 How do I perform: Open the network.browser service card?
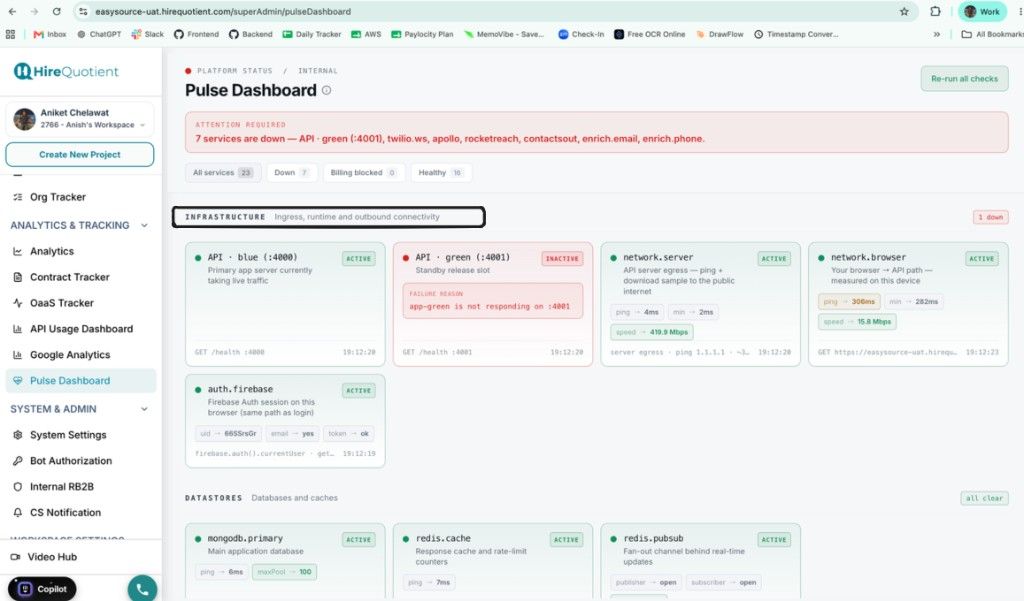coord(908,304)
